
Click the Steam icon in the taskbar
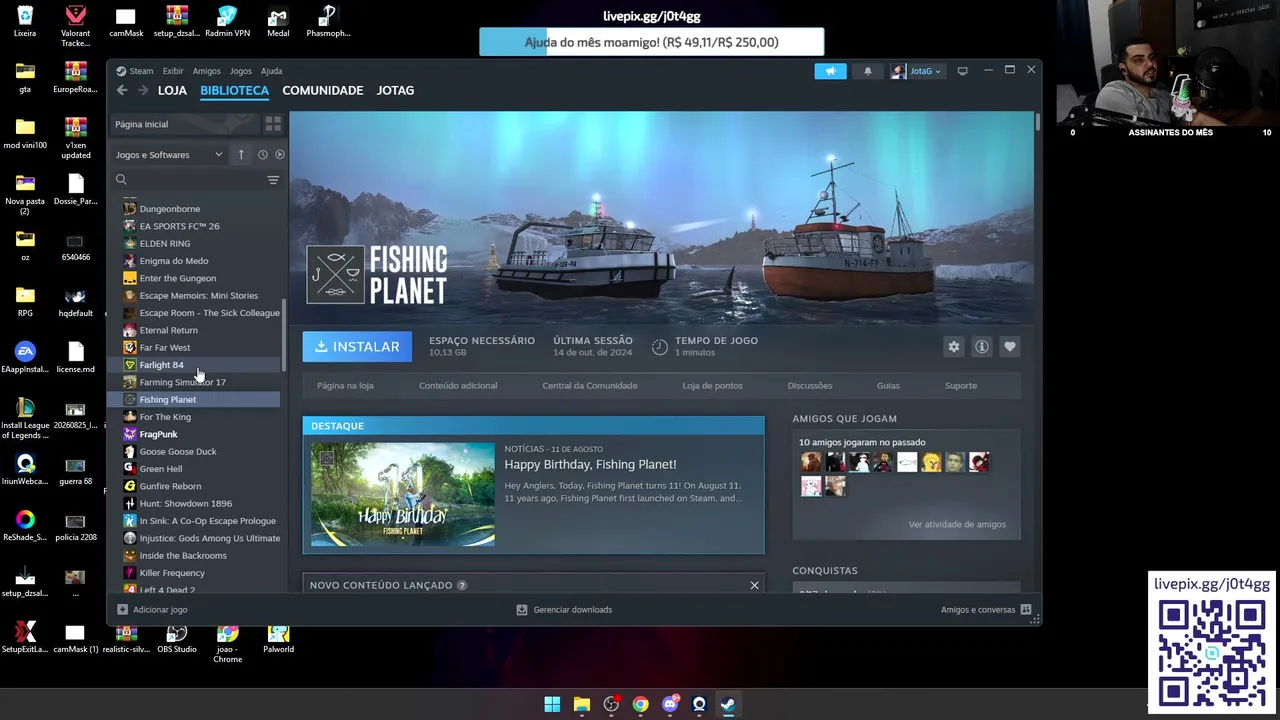pyautogui.click(x=728, y=704)
